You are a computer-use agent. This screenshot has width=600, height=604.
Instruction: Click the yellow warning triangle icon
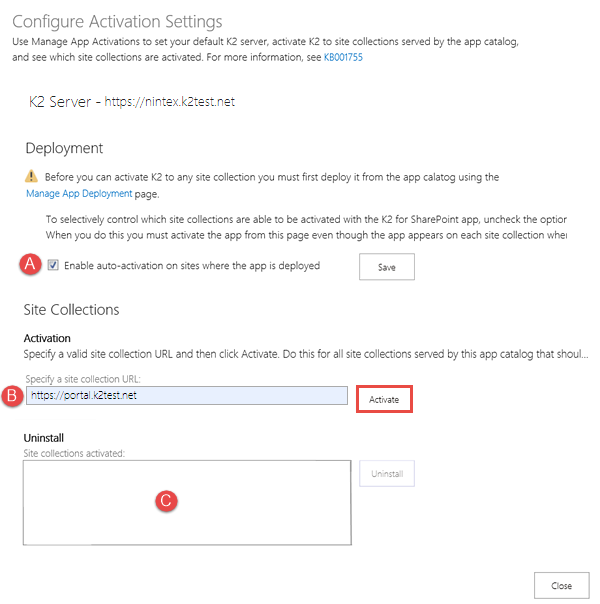pyautogui.click(x=31, y=176)
